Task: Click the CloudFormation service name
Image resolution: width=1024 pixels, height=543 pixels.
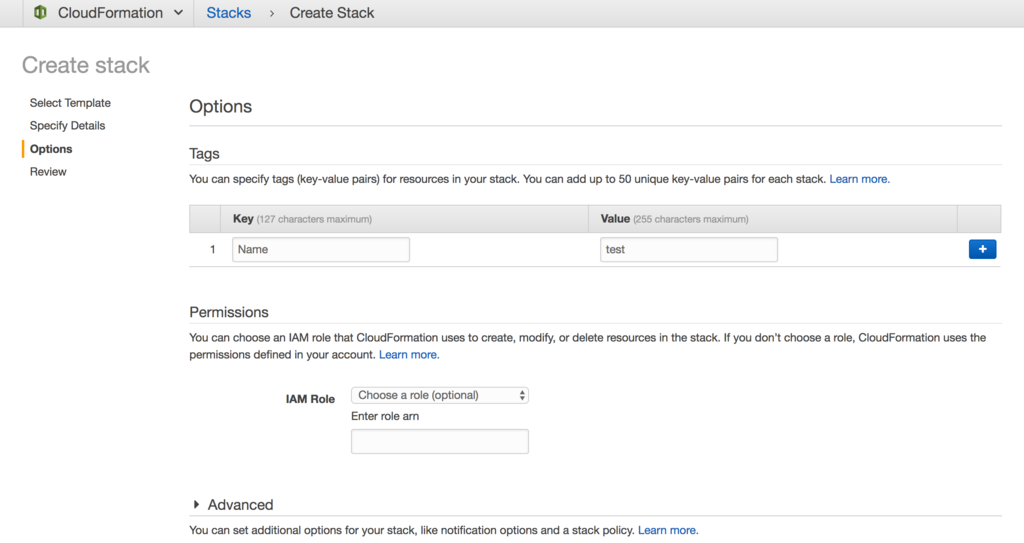Action: (110, 13)
